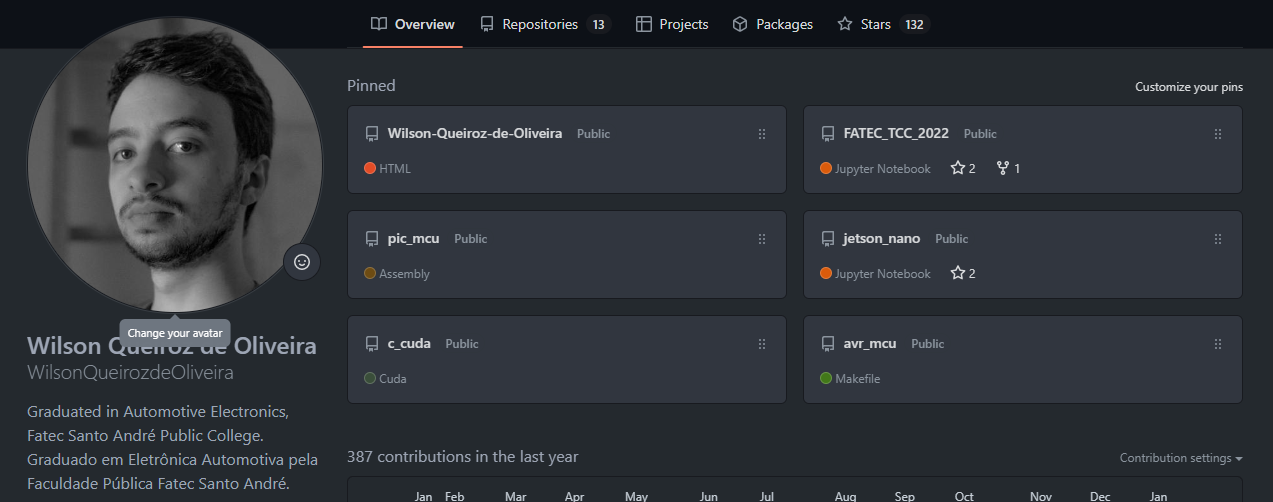This screenshot has height=502, width=1273.
Task: Switch to the Projects tab
Action: point(672,24)
